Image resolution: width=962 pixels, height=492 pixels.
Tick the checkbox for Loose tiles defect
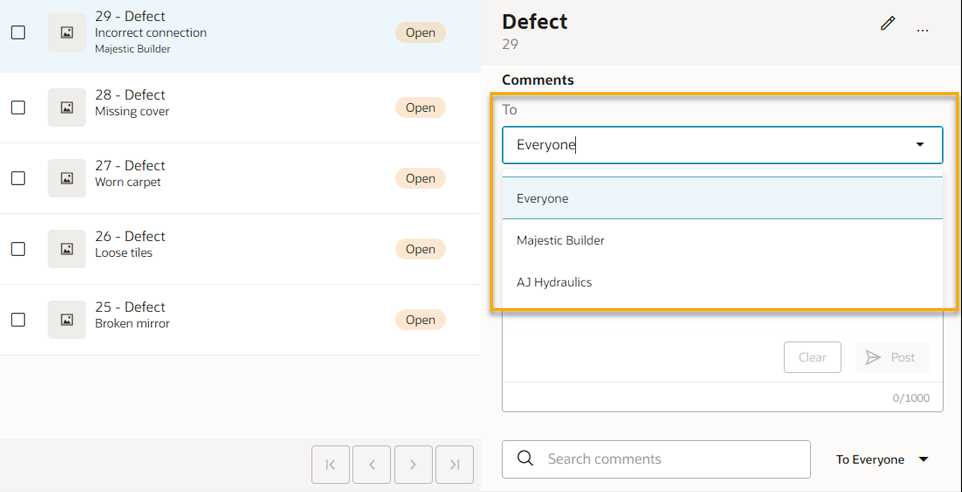click(x=18, y=249)
